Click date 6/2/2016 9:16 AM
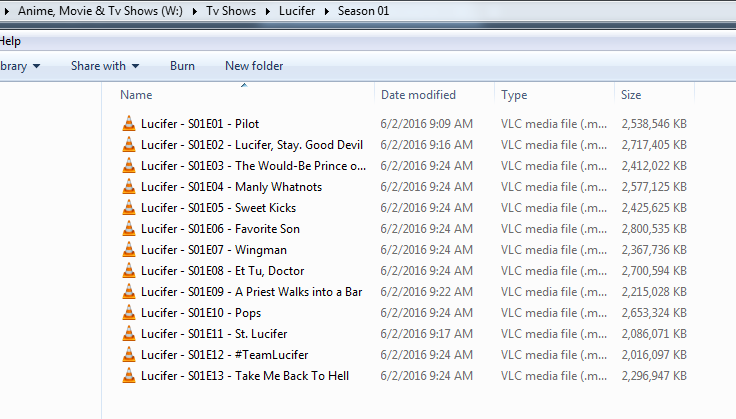Viewport: 736px width, 419px height. pos(426,145)
